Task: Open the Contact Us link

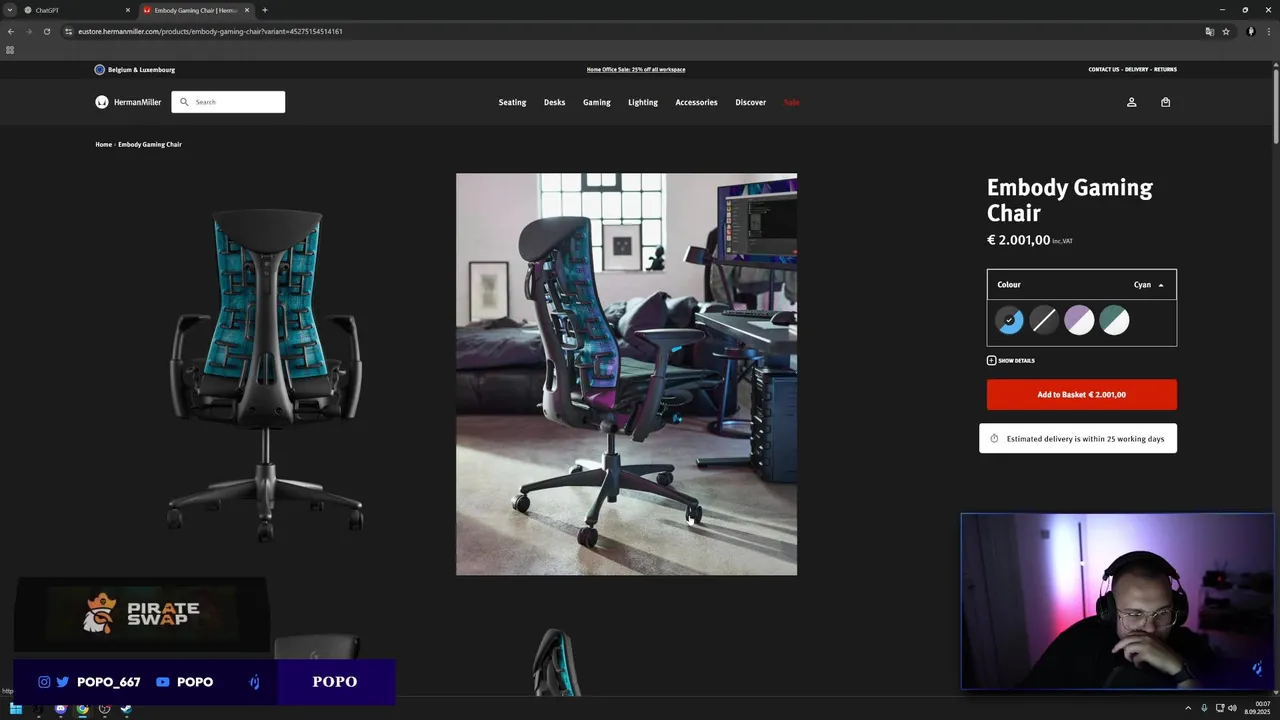Action: [x=1104, y=70]
